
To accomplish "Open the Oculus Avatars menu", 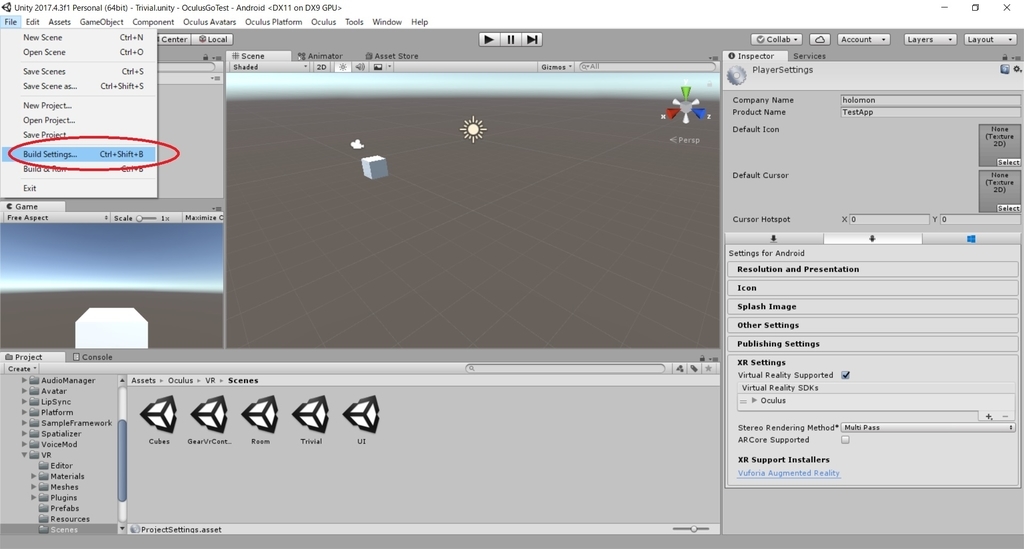I will coord(209,22).
